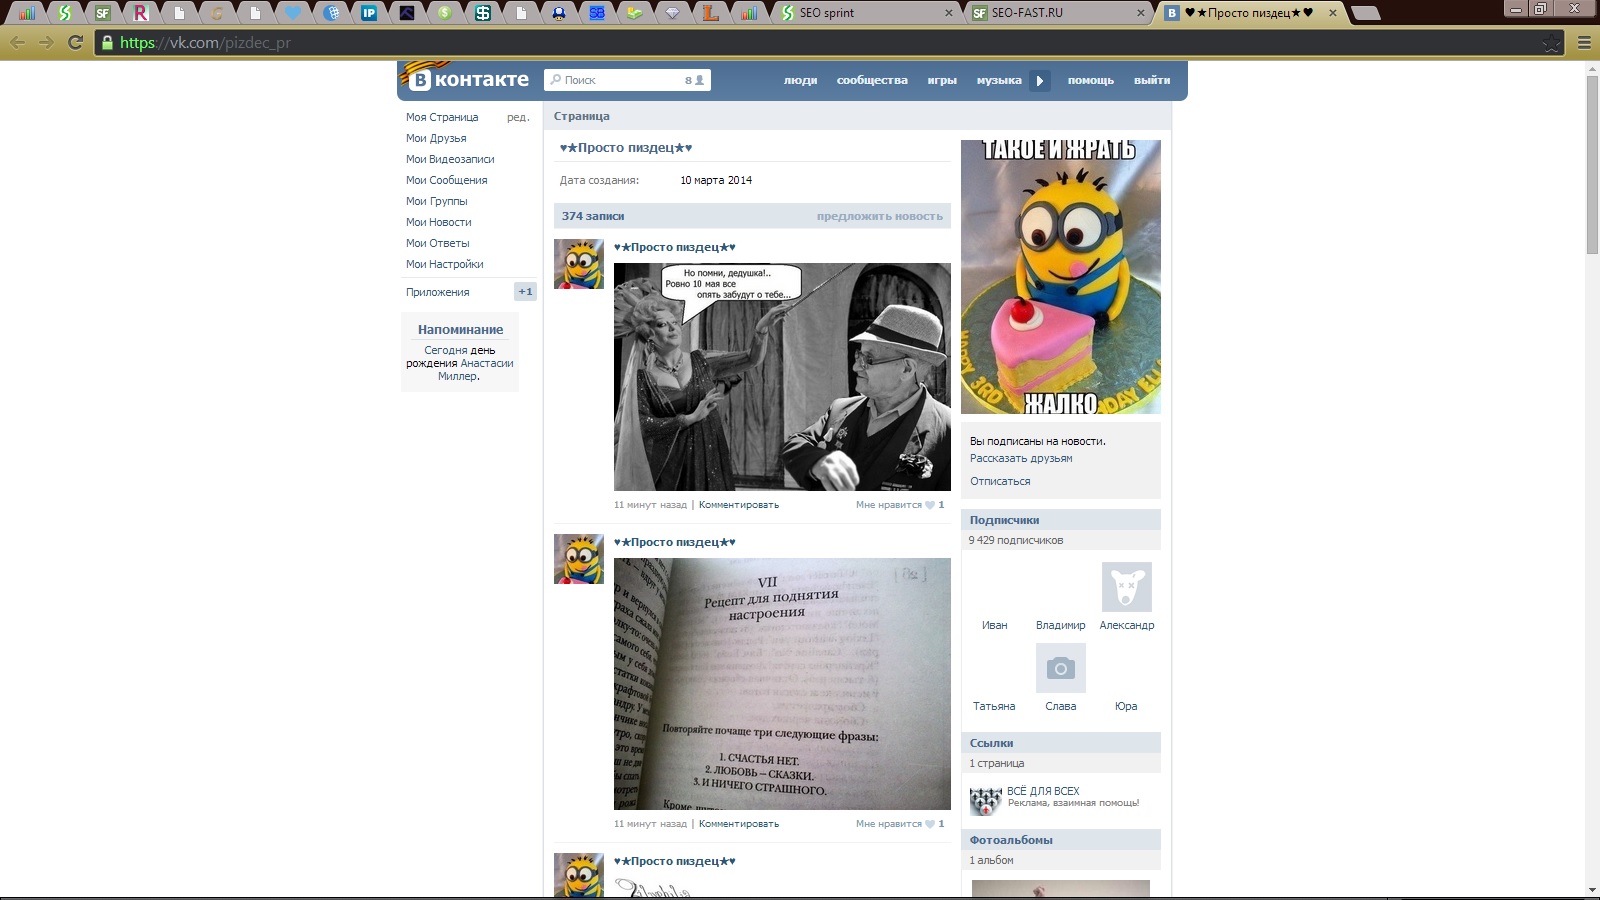1600x900 pixels.
Task: Go to Моя Страница in sidebar
Action: coord(442,117)
